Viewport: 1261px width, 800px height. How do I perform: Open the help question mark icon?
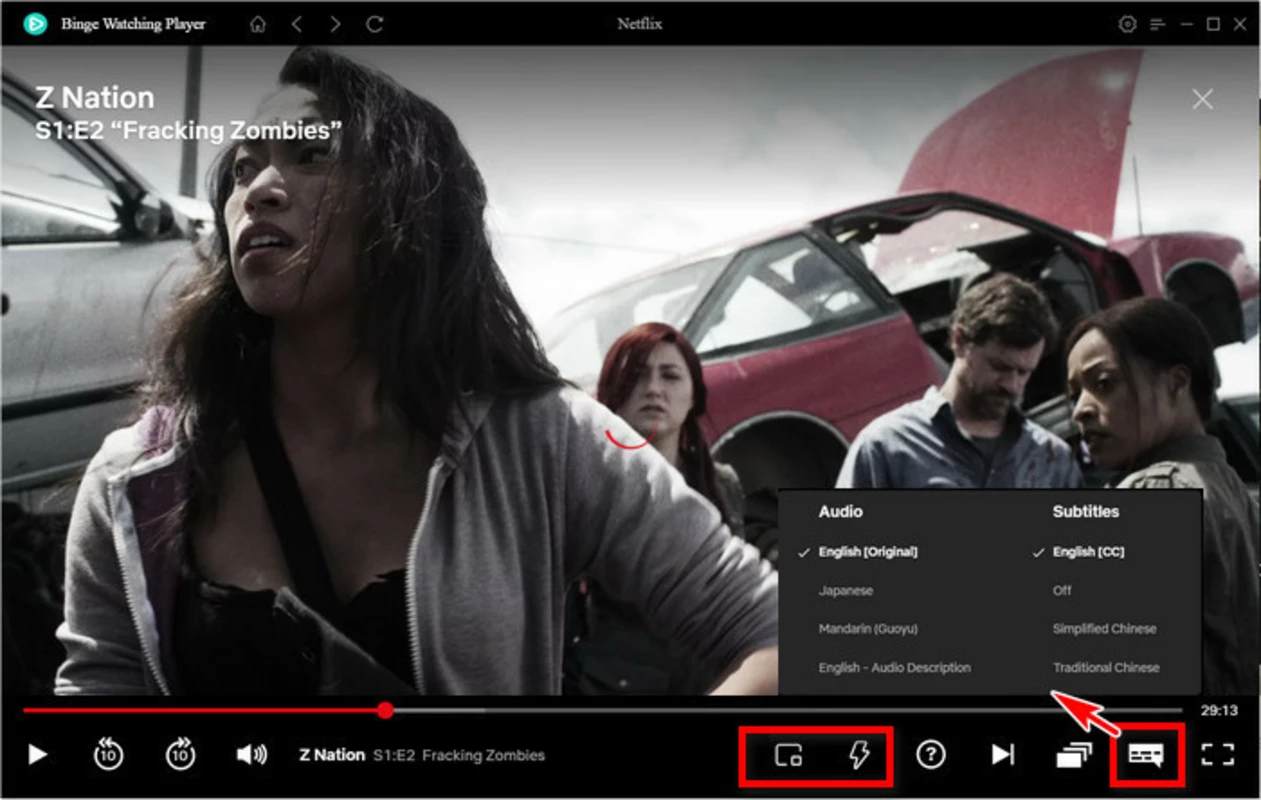point(931,755)
